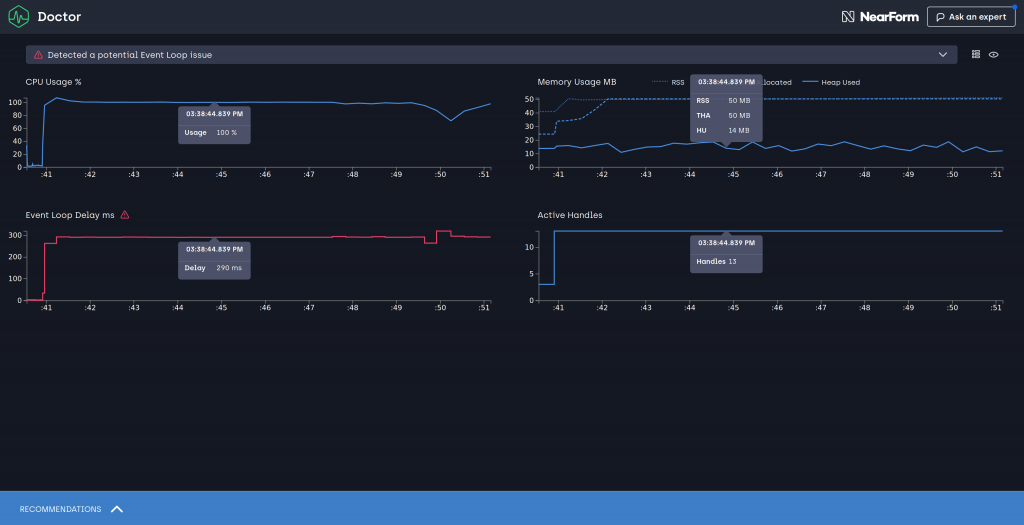
Task: Click the Active Handles chart title
Action: tap(570, 215)
